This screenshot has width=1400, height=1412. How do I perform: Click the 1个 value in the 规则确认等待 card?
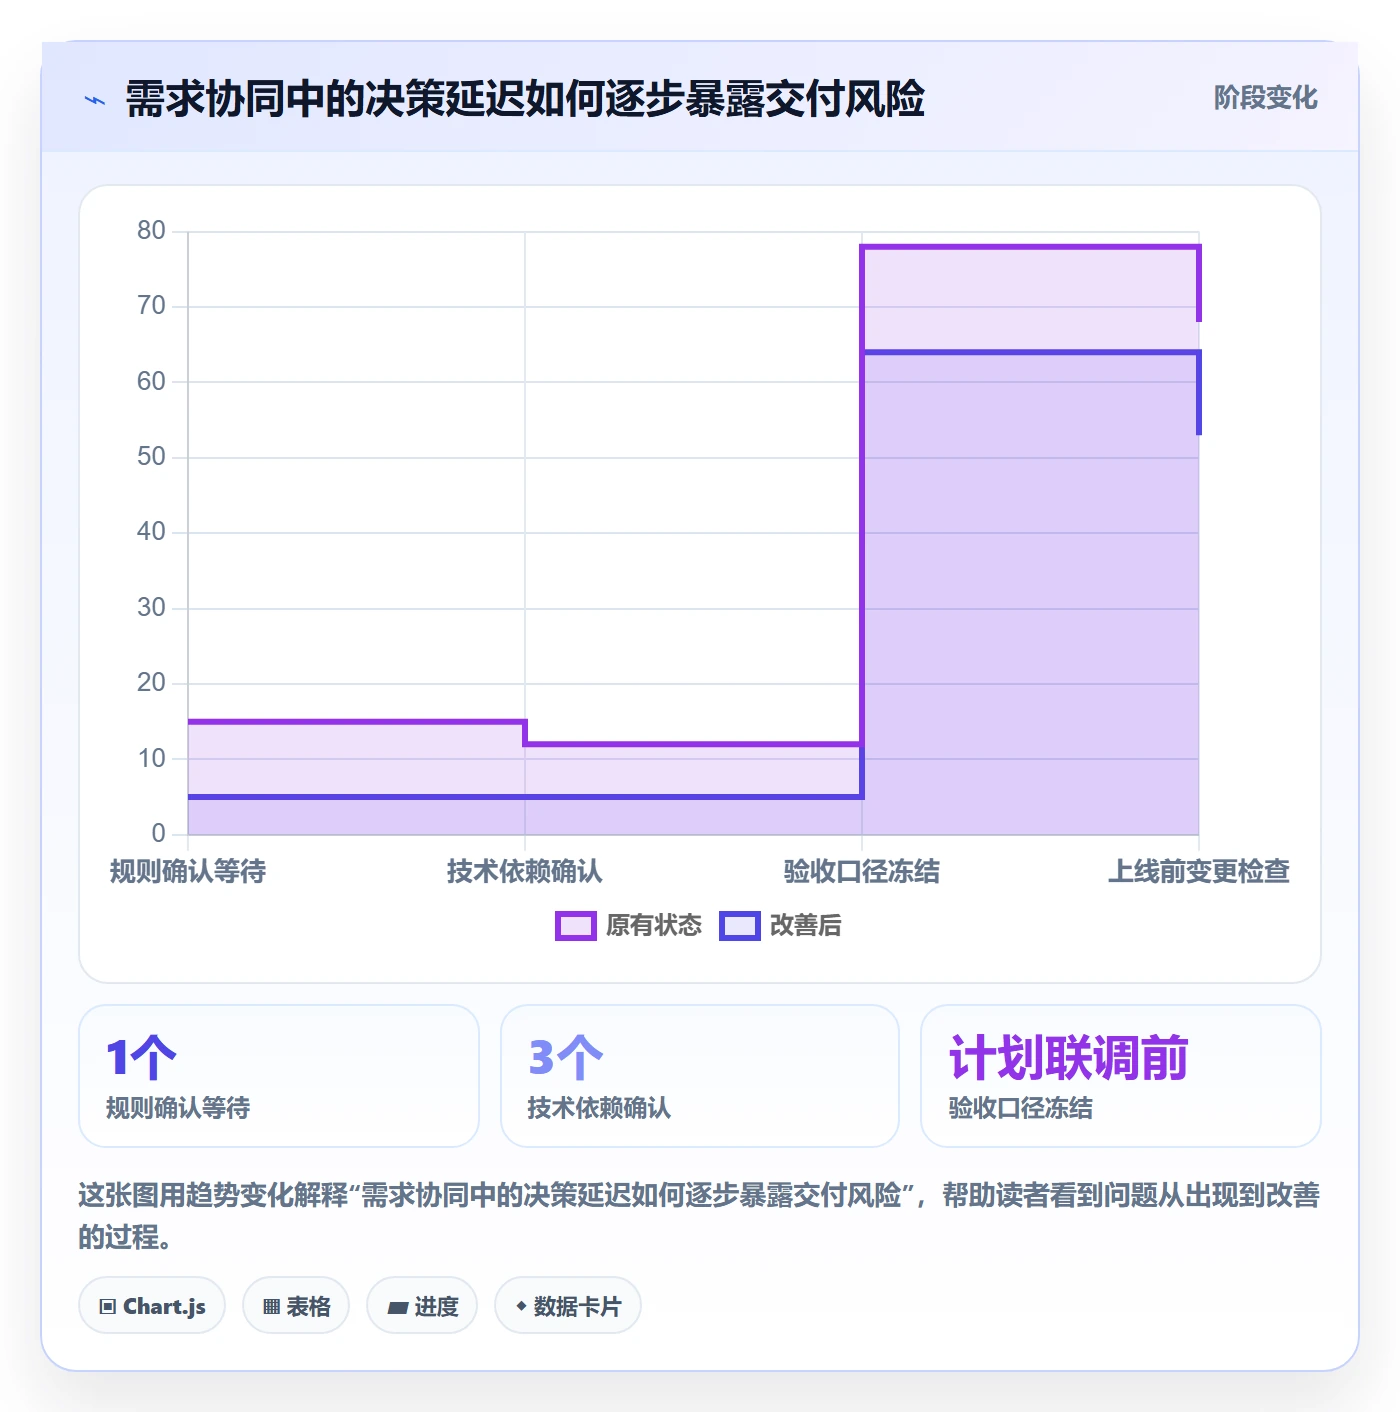141,1058
